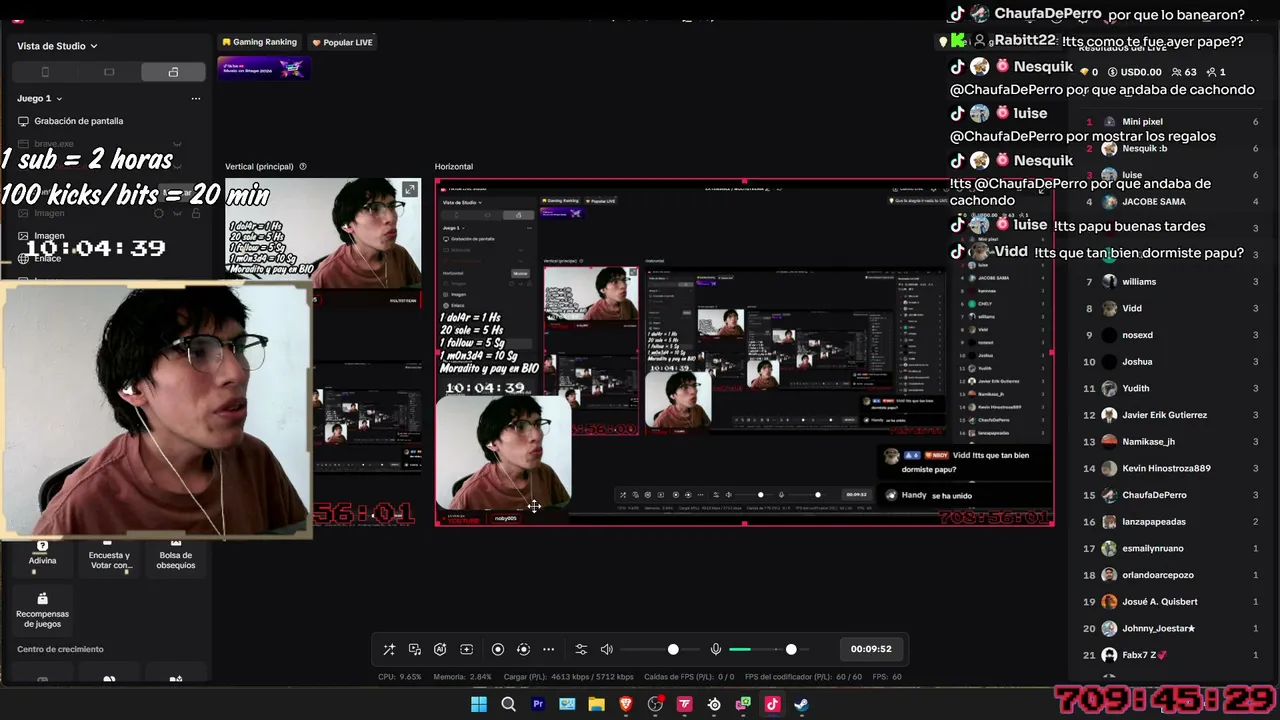
Task: Open the toolbar three-dots more menu
Action: click(548, 649)
